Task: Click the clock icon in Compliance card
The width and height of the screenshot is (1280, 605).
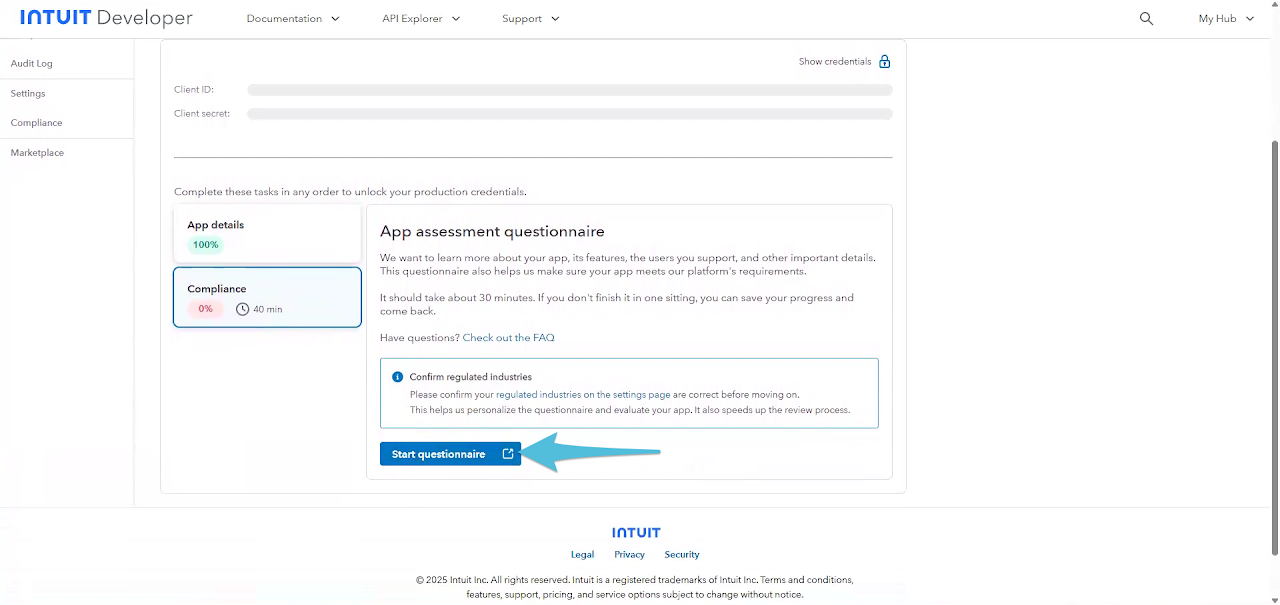Action: coord(242,309)
